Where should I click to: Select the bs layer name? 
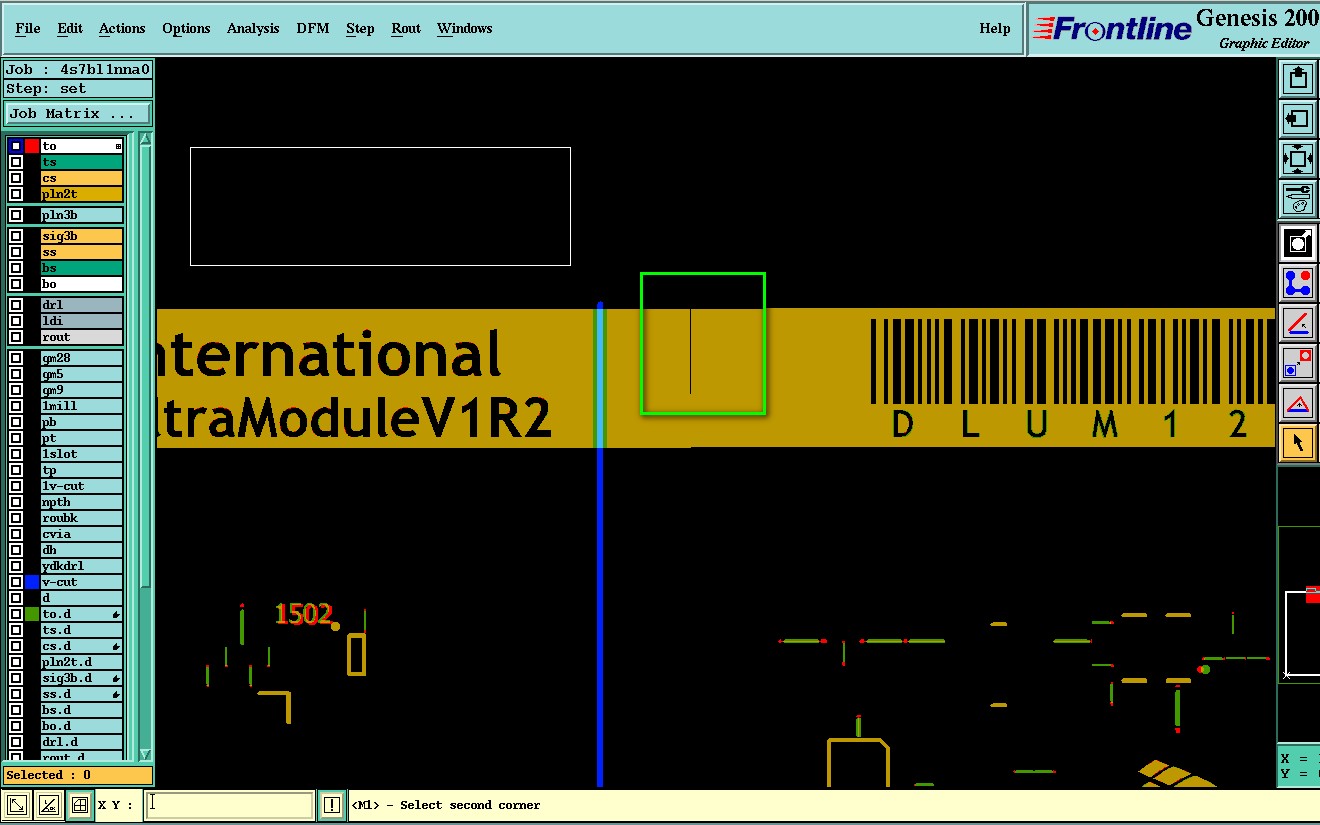coord(82,268)
